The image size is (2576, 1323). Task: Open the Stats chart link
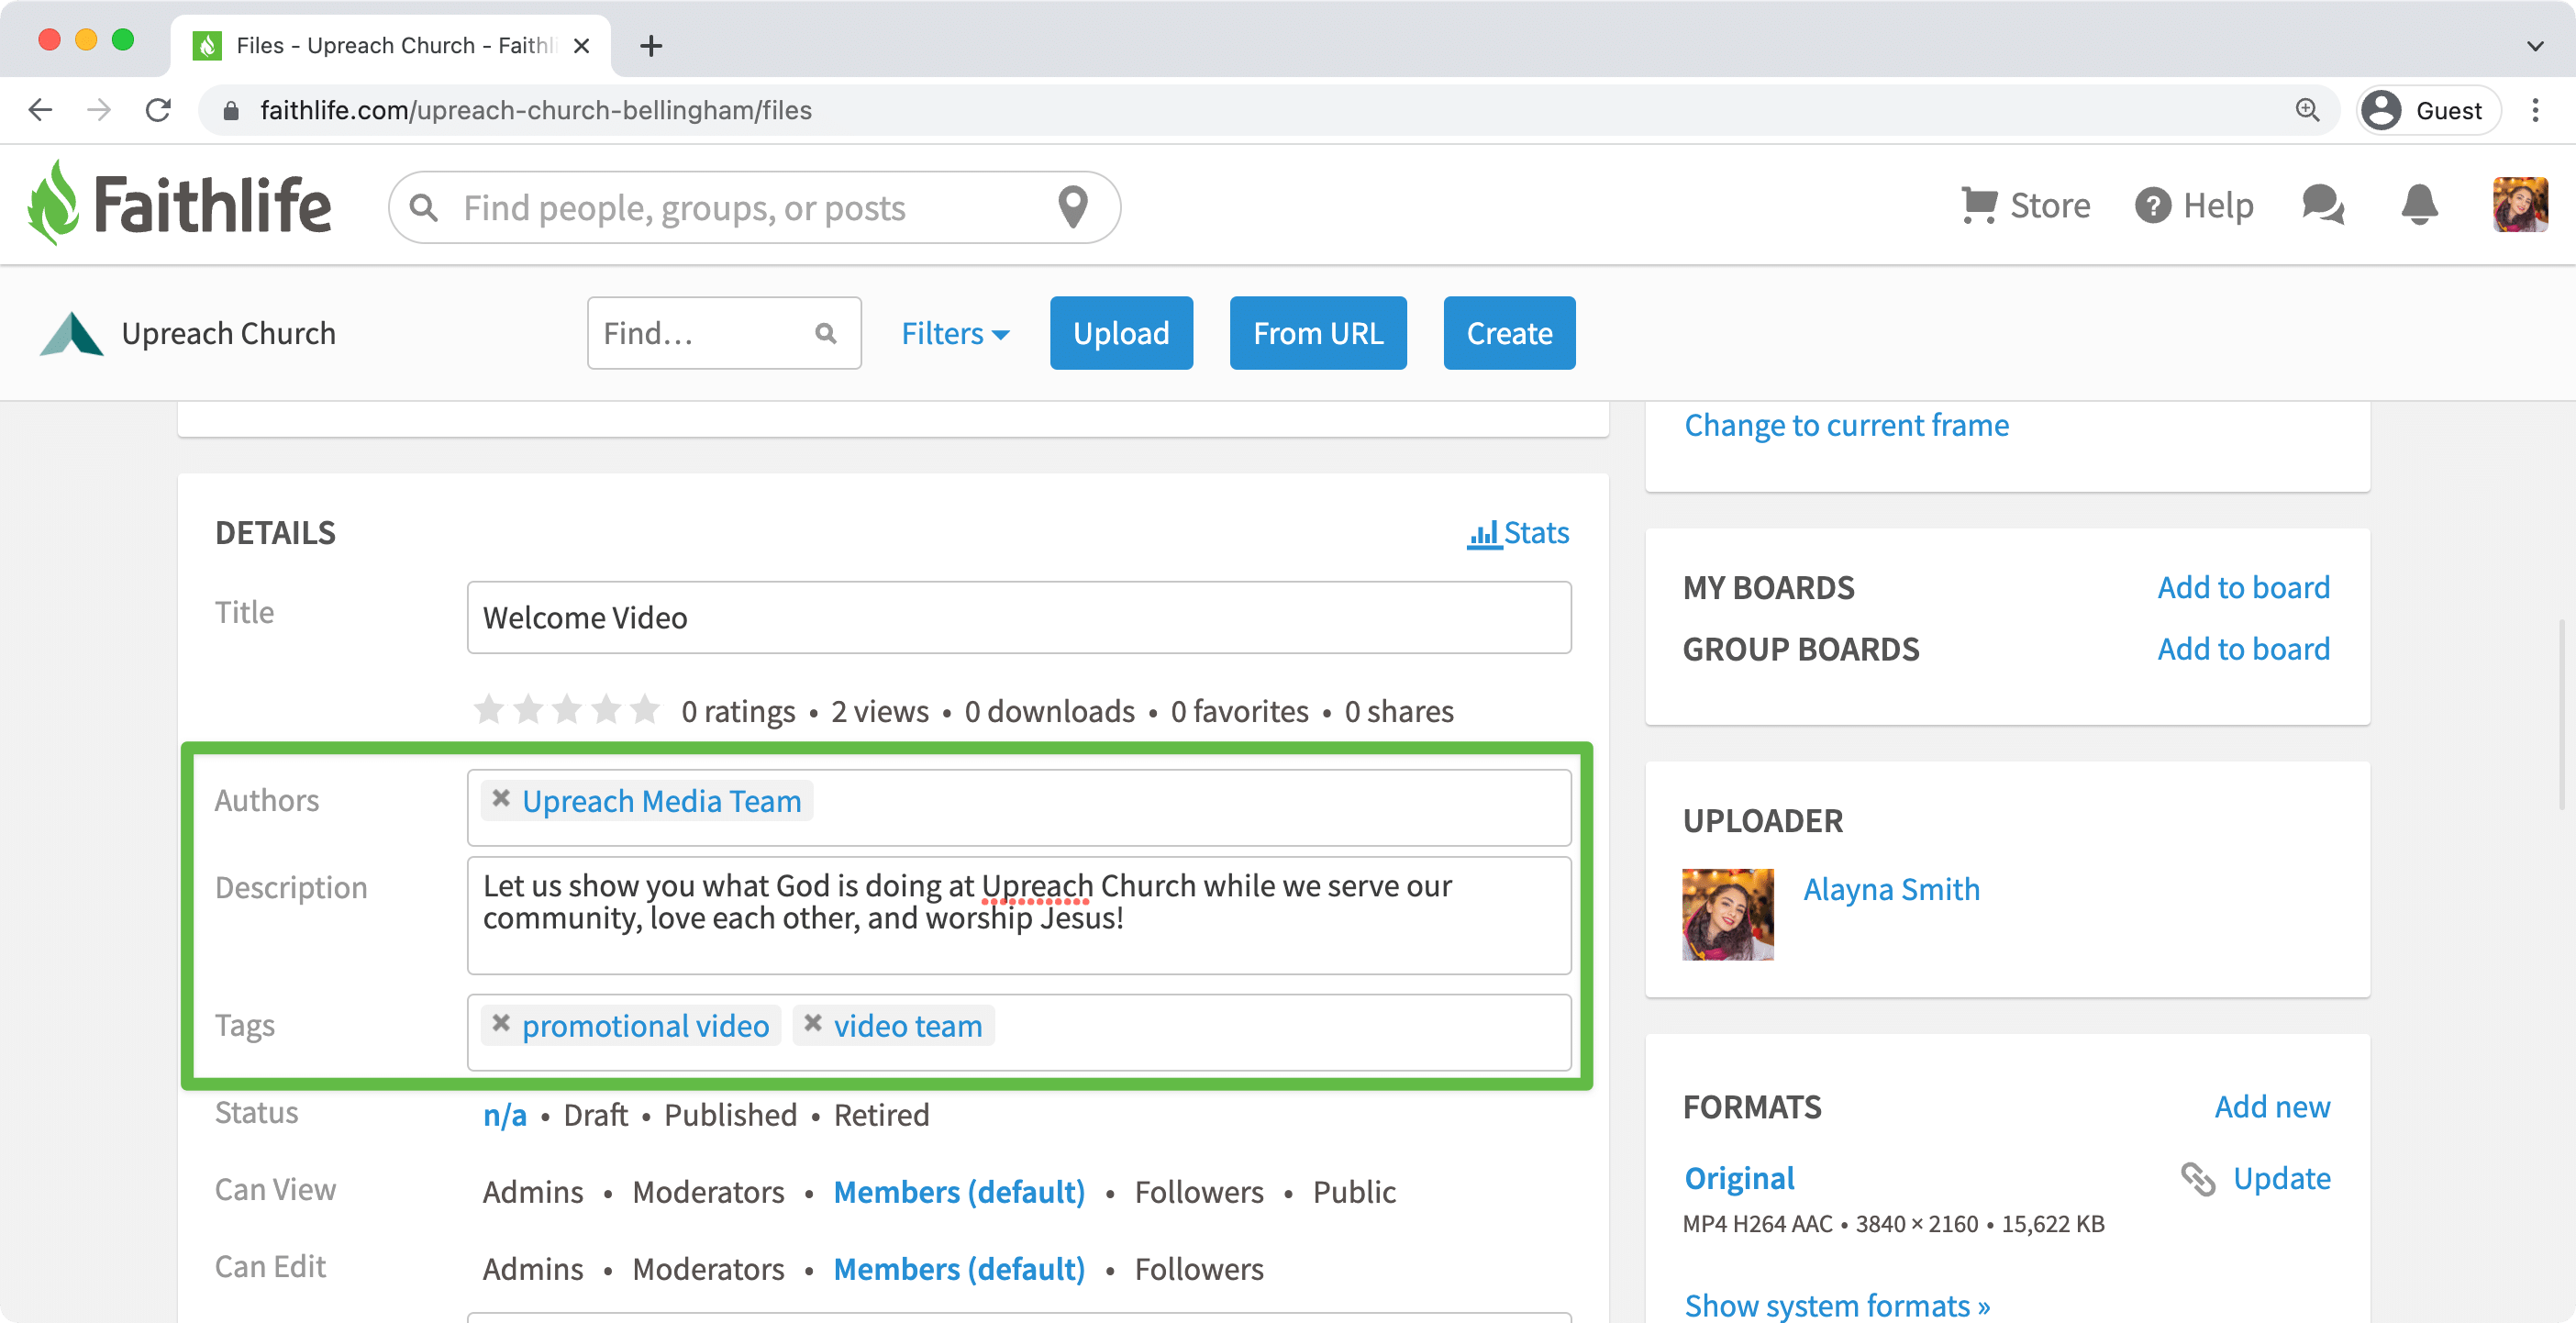pyautogui.click(x=1518, y=532)
